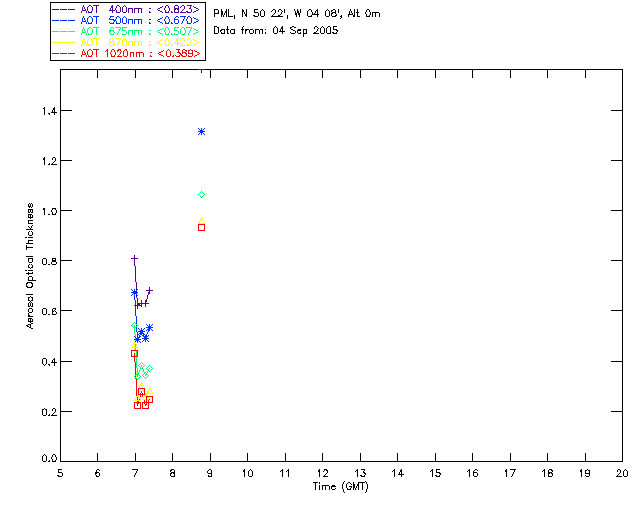The width and height of the screenshot is (640, 512).
Task: Click x-axis tick label '12'
Action: point(322,474)
